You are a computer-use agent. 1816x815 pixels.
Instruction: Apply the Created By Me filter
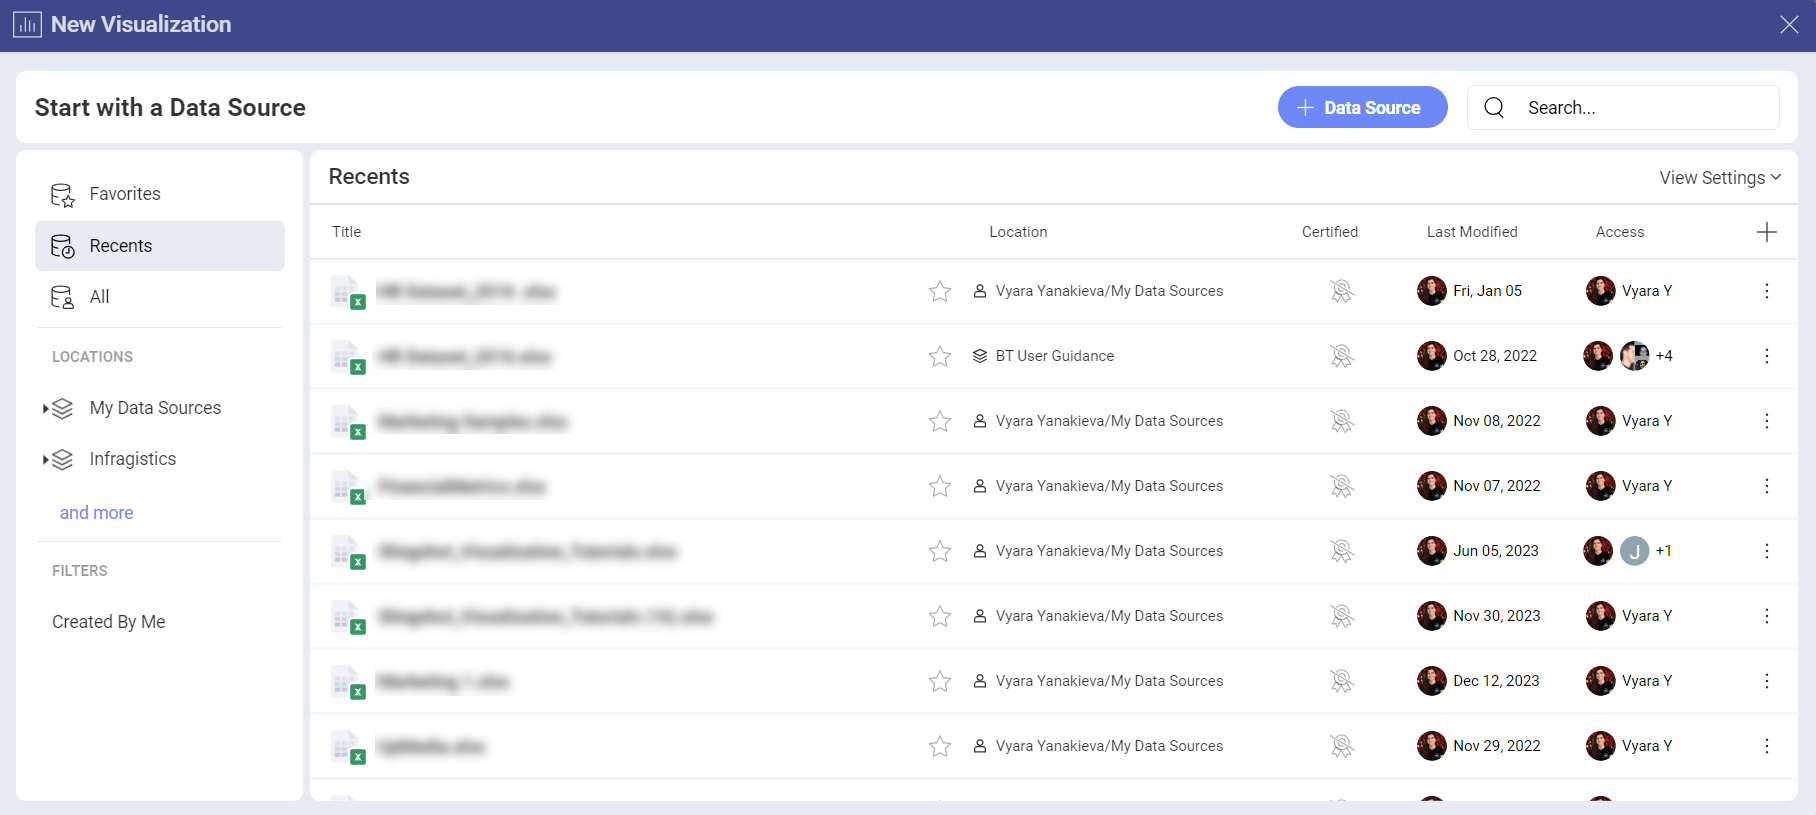(109, 622)
